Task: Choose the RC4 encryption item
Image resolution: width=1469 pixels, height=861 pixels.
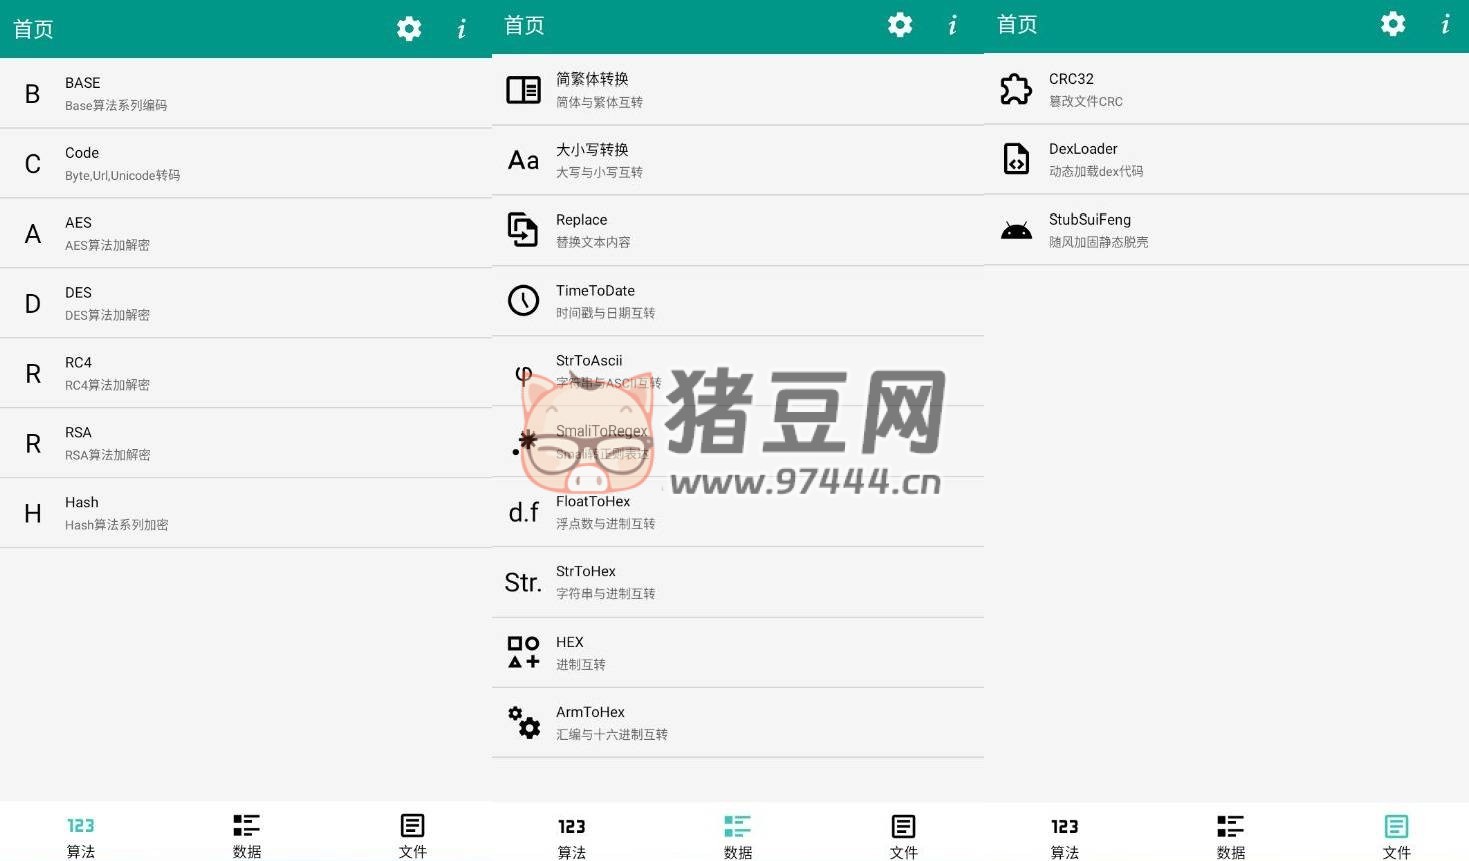Action: pos(245,373)
